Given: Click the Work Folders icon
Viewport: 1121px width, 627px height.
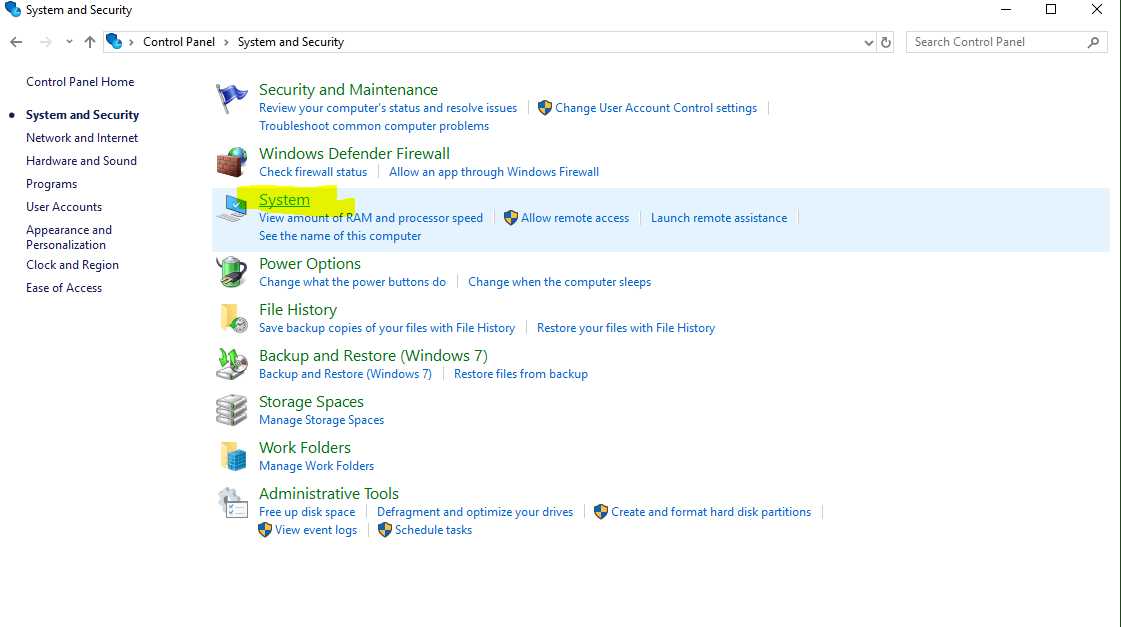Looking at the screenshot, I should click(x=233, y=456).
